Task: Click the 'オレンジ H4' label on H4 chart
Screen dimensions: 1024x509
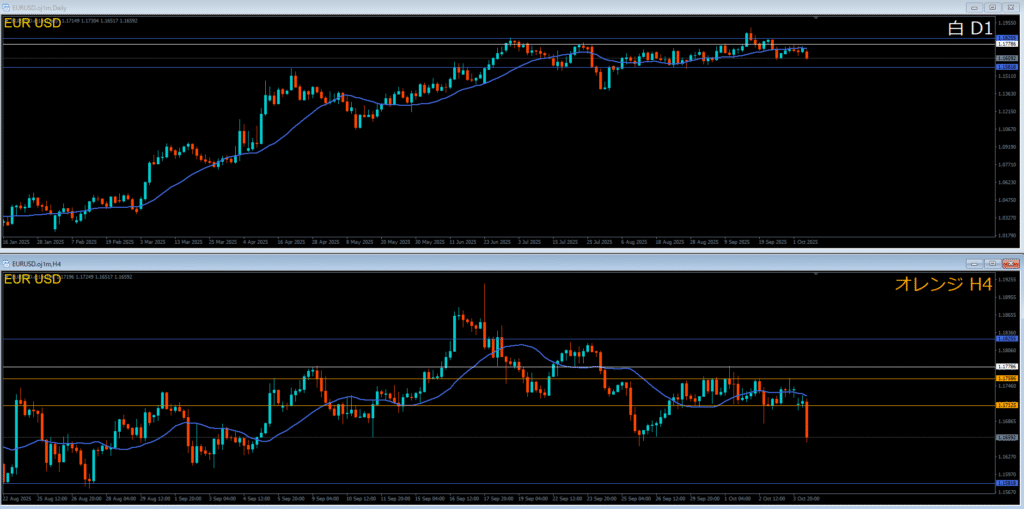Action: (944, 284)
